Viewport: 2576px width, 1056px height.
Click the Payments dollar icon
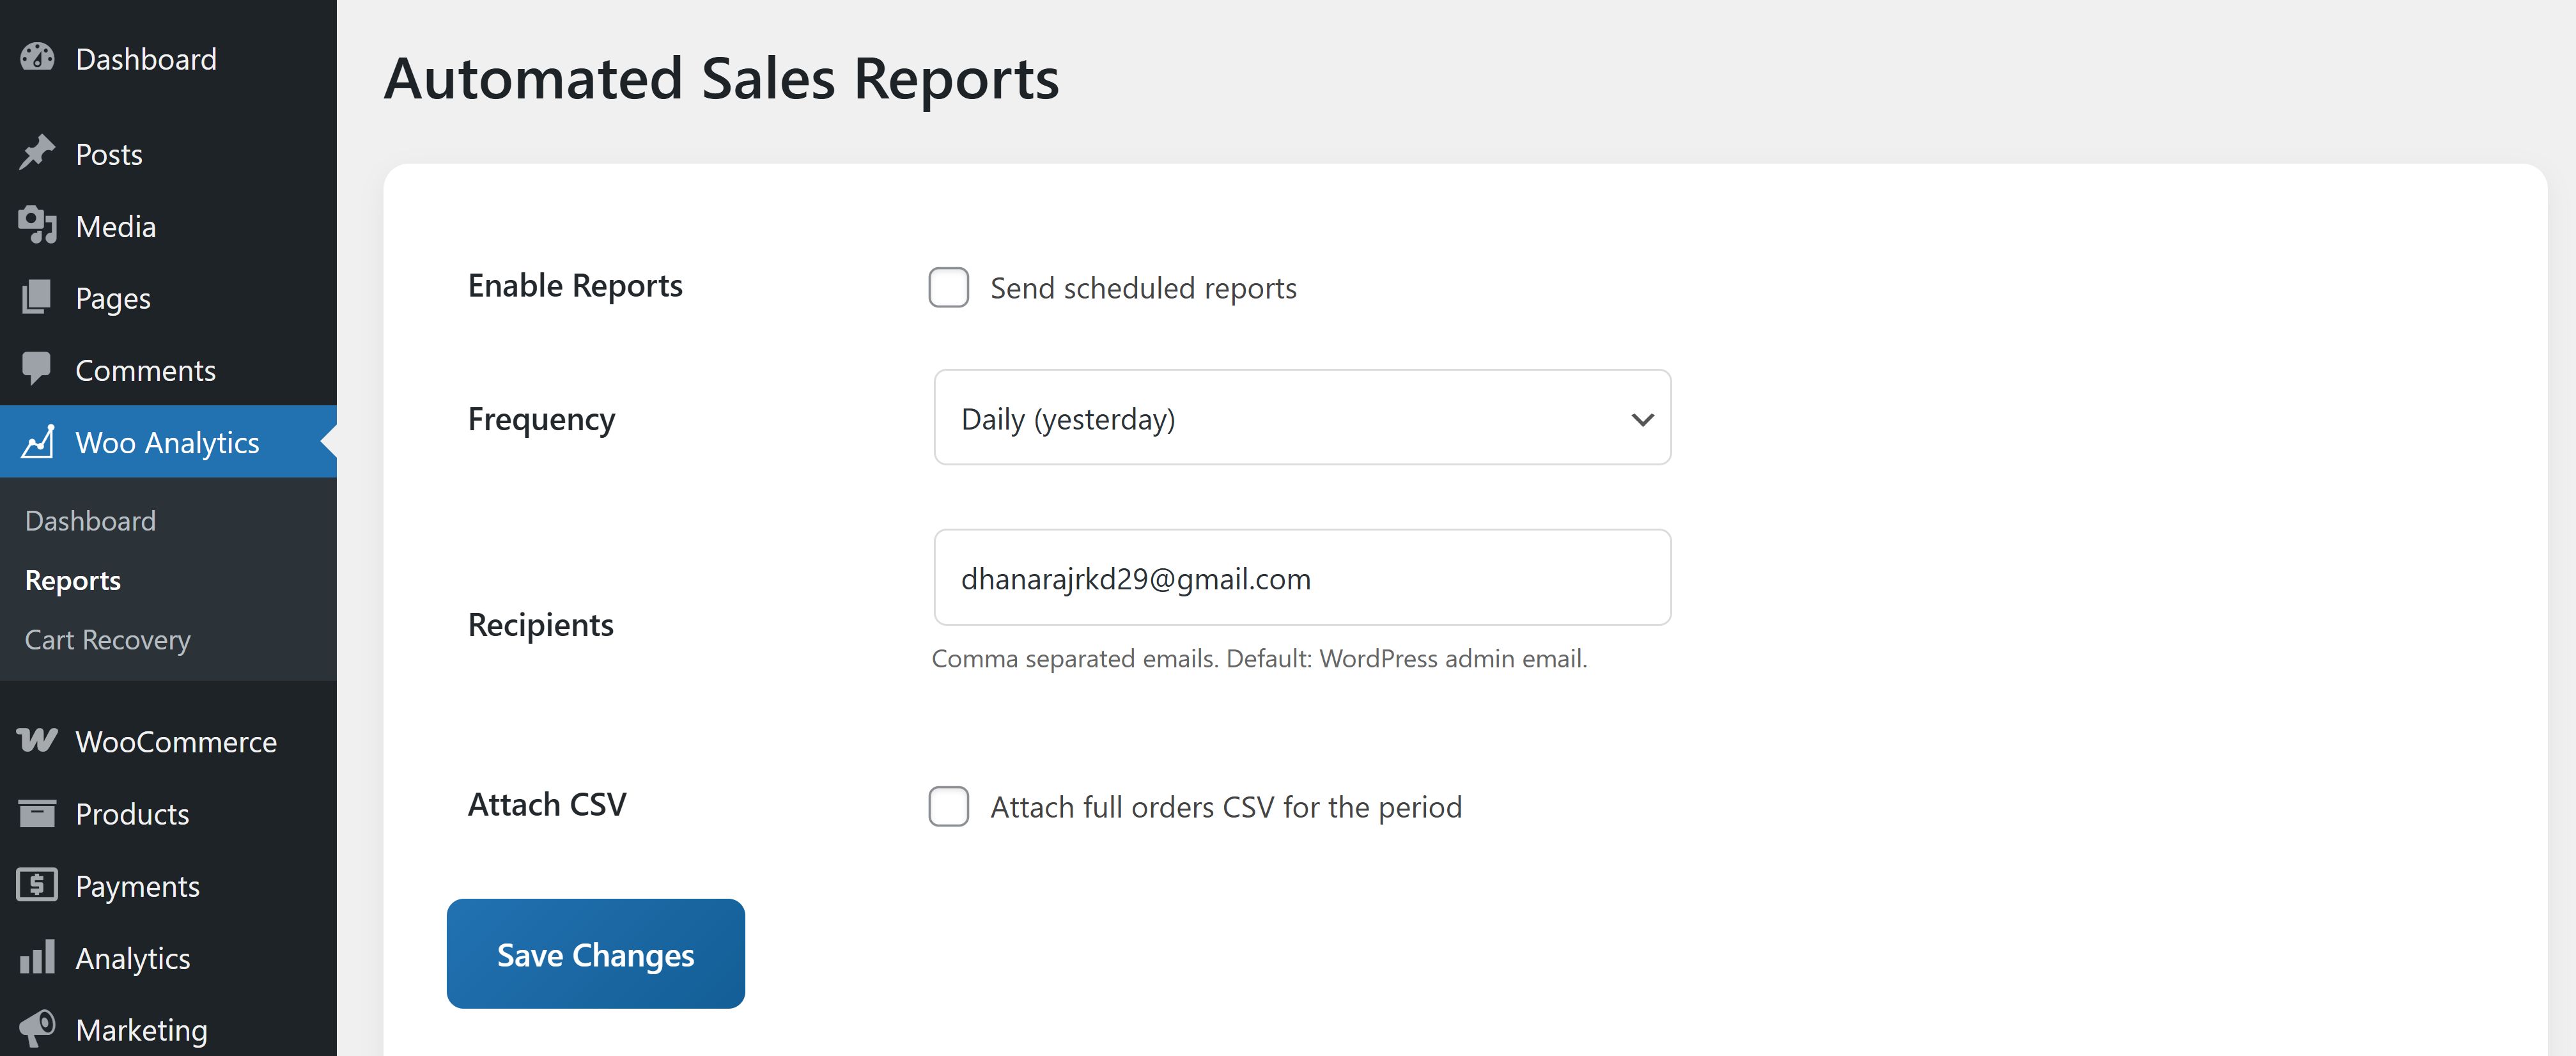coord(37,885)
